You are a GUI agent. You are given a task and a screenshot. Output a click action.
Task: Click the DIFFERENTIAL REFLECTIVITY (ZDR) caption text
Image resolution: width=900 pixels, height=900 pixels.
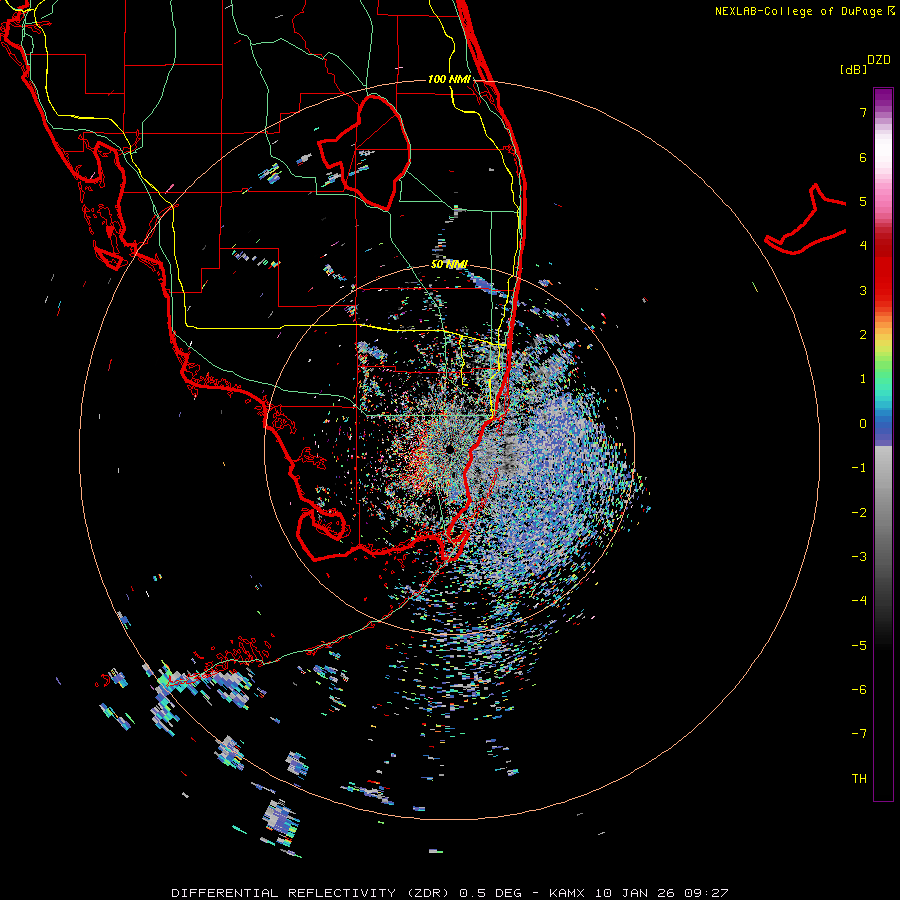click(313, 893)
